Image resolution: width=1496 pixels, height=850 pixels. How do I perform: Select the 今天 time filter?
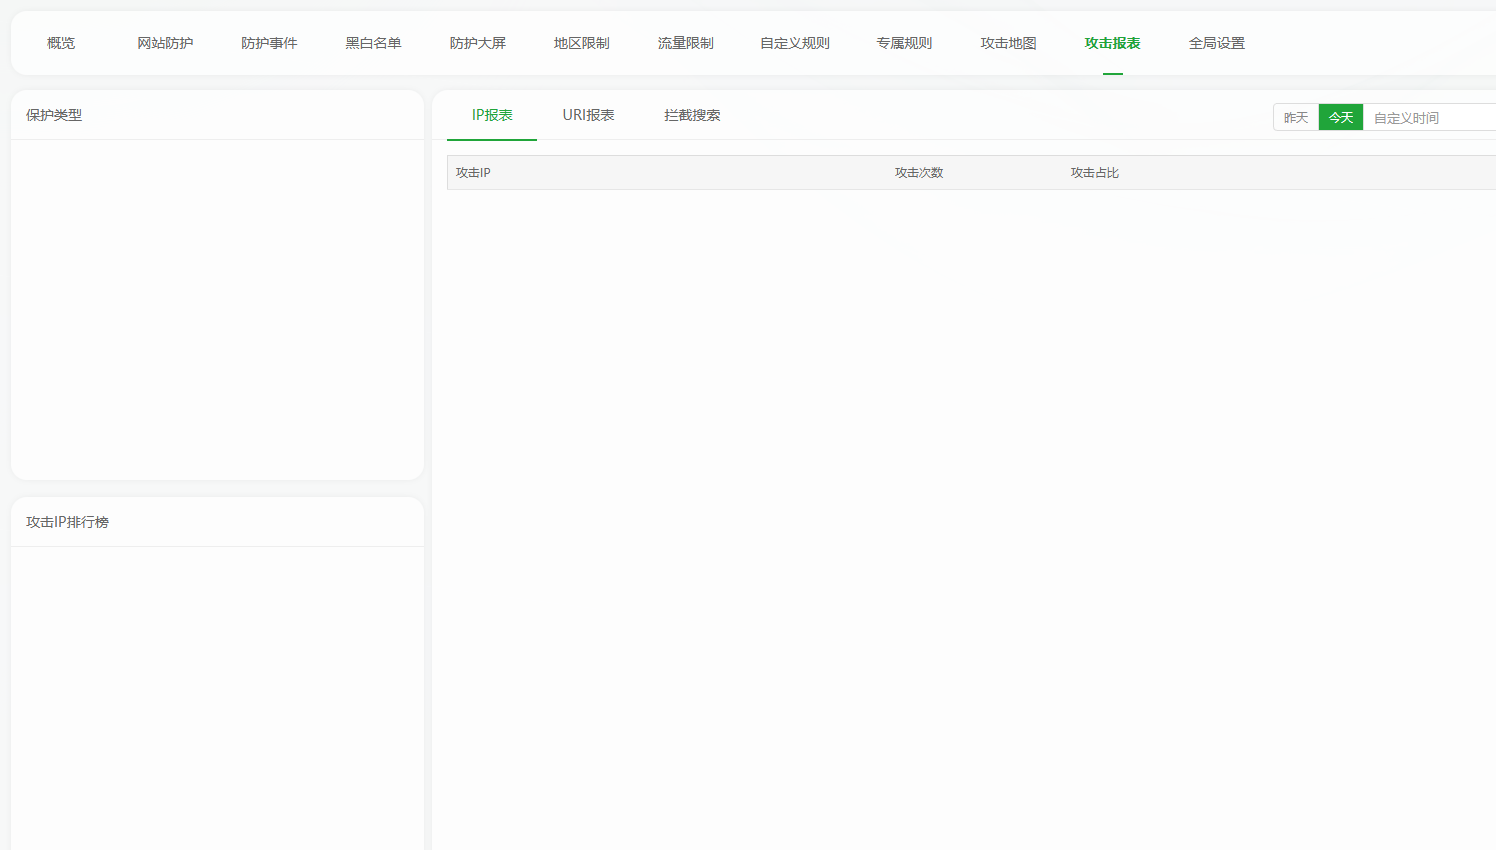click(x=1340, y=117)
